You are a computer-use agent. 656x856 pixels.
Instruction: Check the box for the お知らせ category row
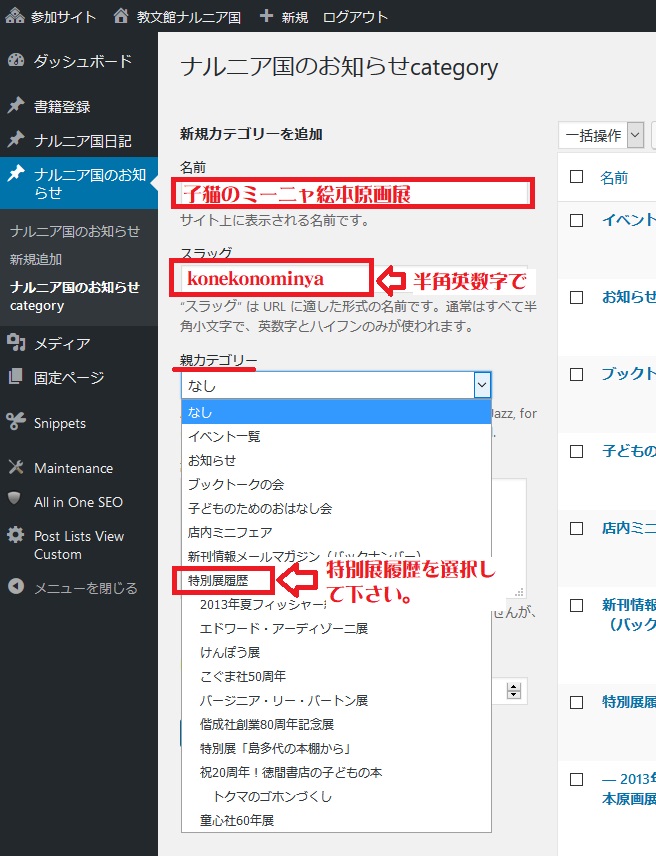pyautogui.click(x=576, y=297)
